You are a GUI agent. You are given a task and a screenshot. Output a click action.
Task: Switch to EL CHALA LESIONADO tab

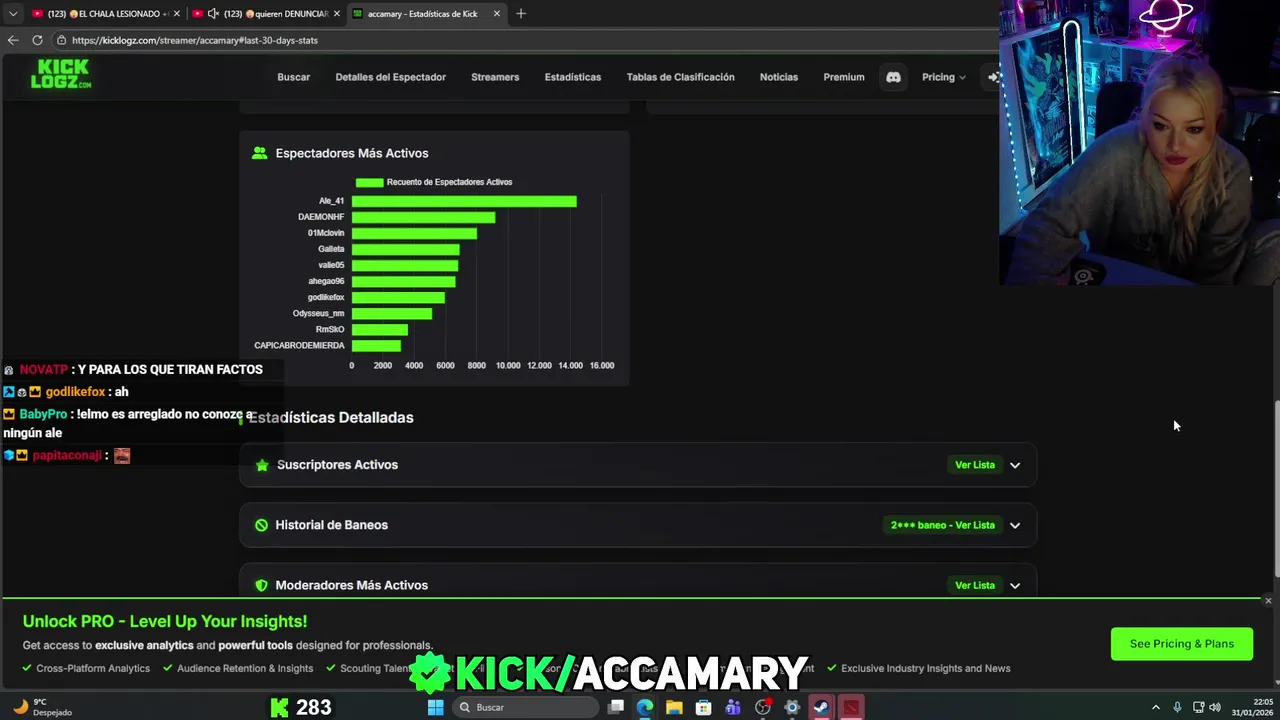(103, 13)
